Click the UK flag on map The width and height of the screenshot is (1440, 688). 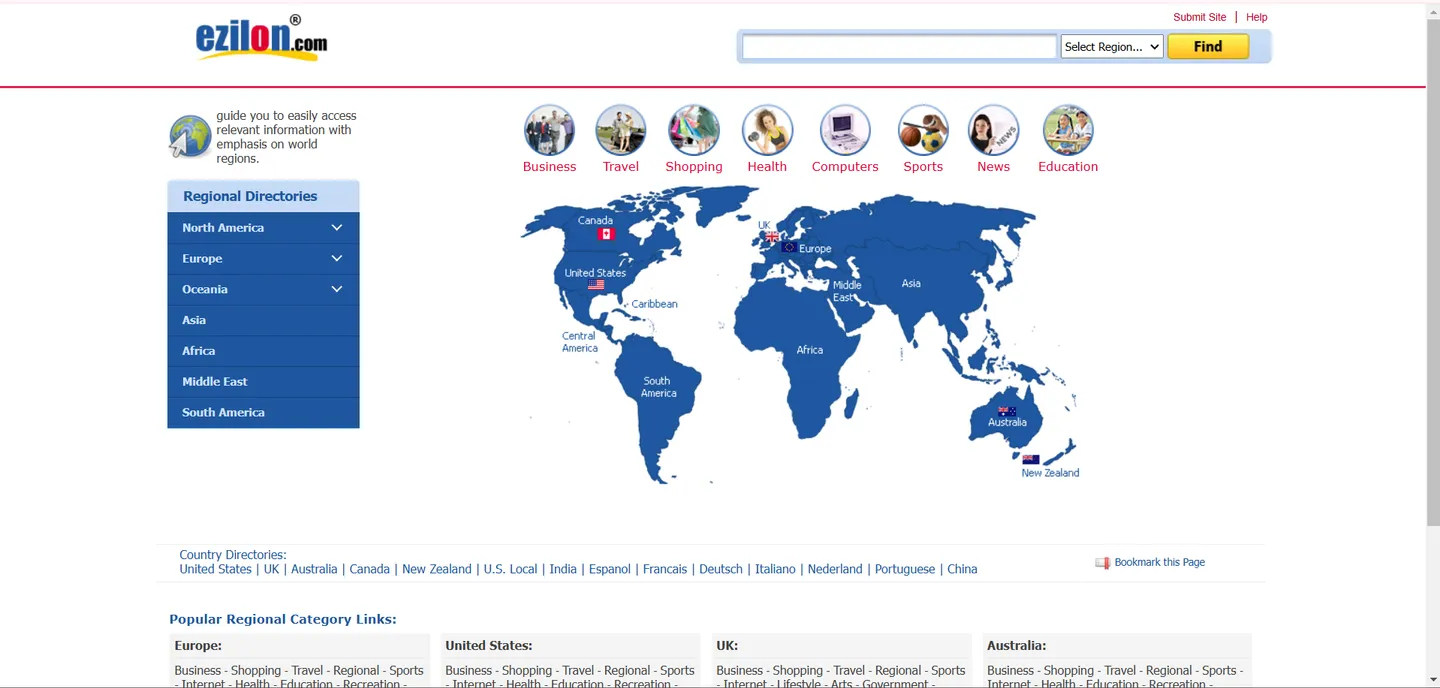[x=771, y=237]
